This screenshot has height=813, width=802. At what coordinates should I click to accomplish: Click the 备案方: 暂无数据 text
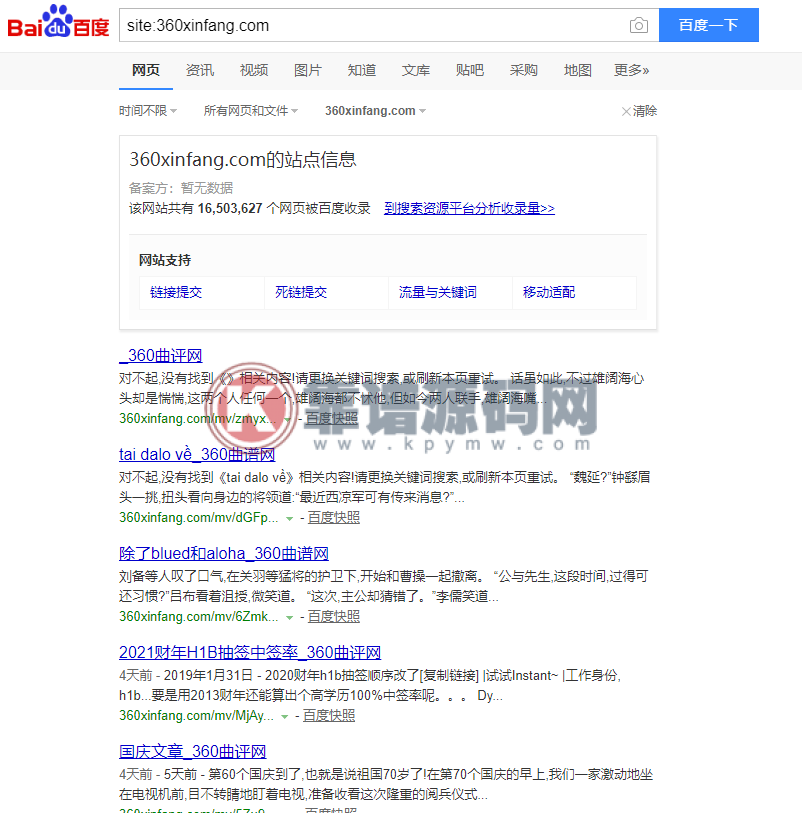[x=181, y=188]
